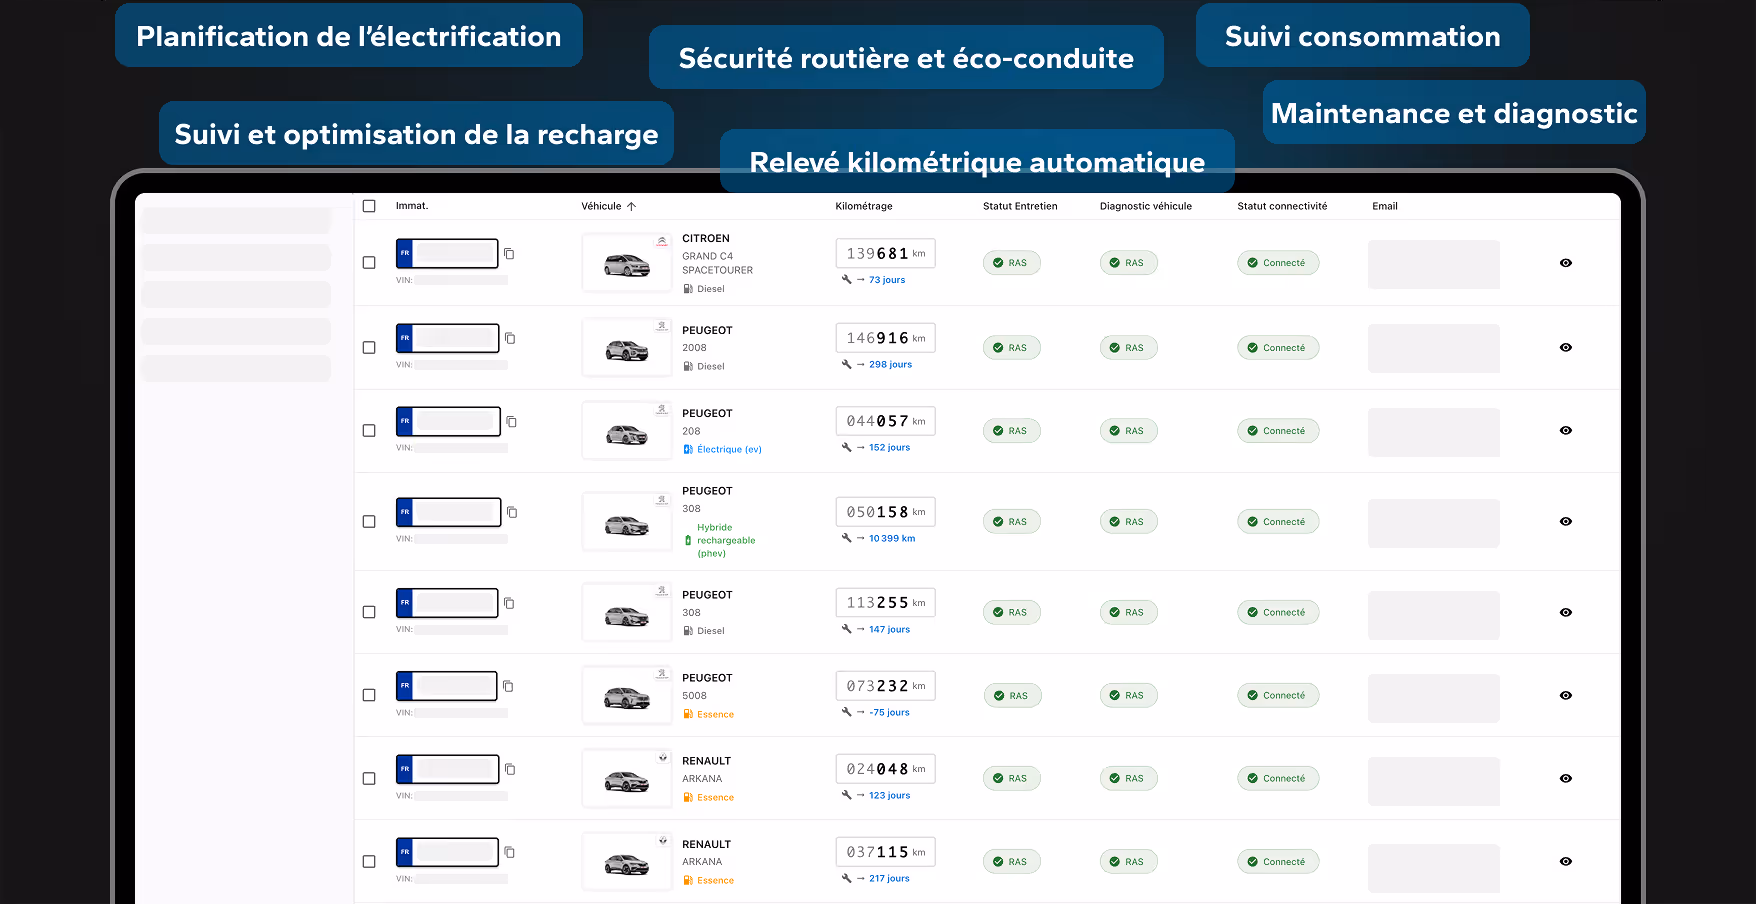View details of the Citroen Grand C4 row
The width and height of the screenshot is (1756, 904).
(1566, 263)
